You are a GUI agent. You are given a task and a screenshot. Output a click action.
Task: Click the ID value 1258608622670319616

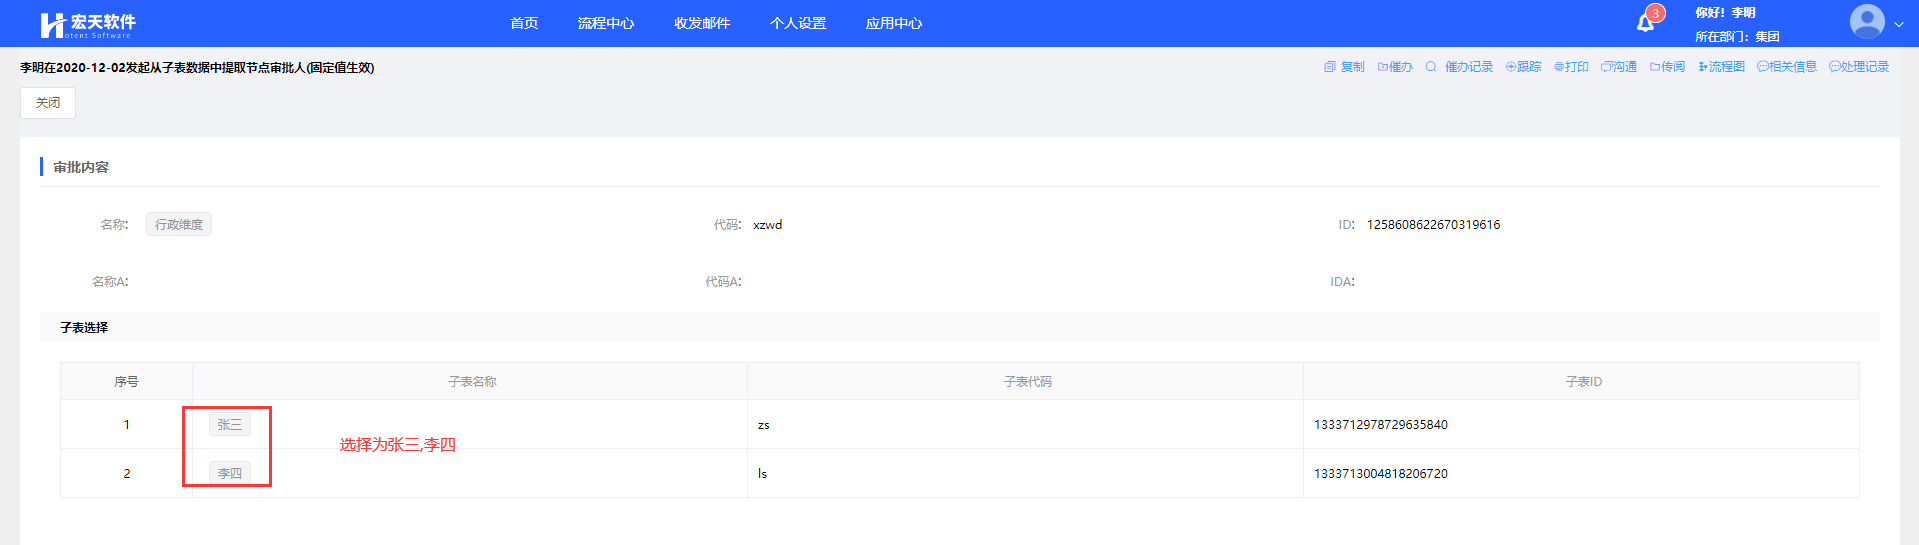1433,225
